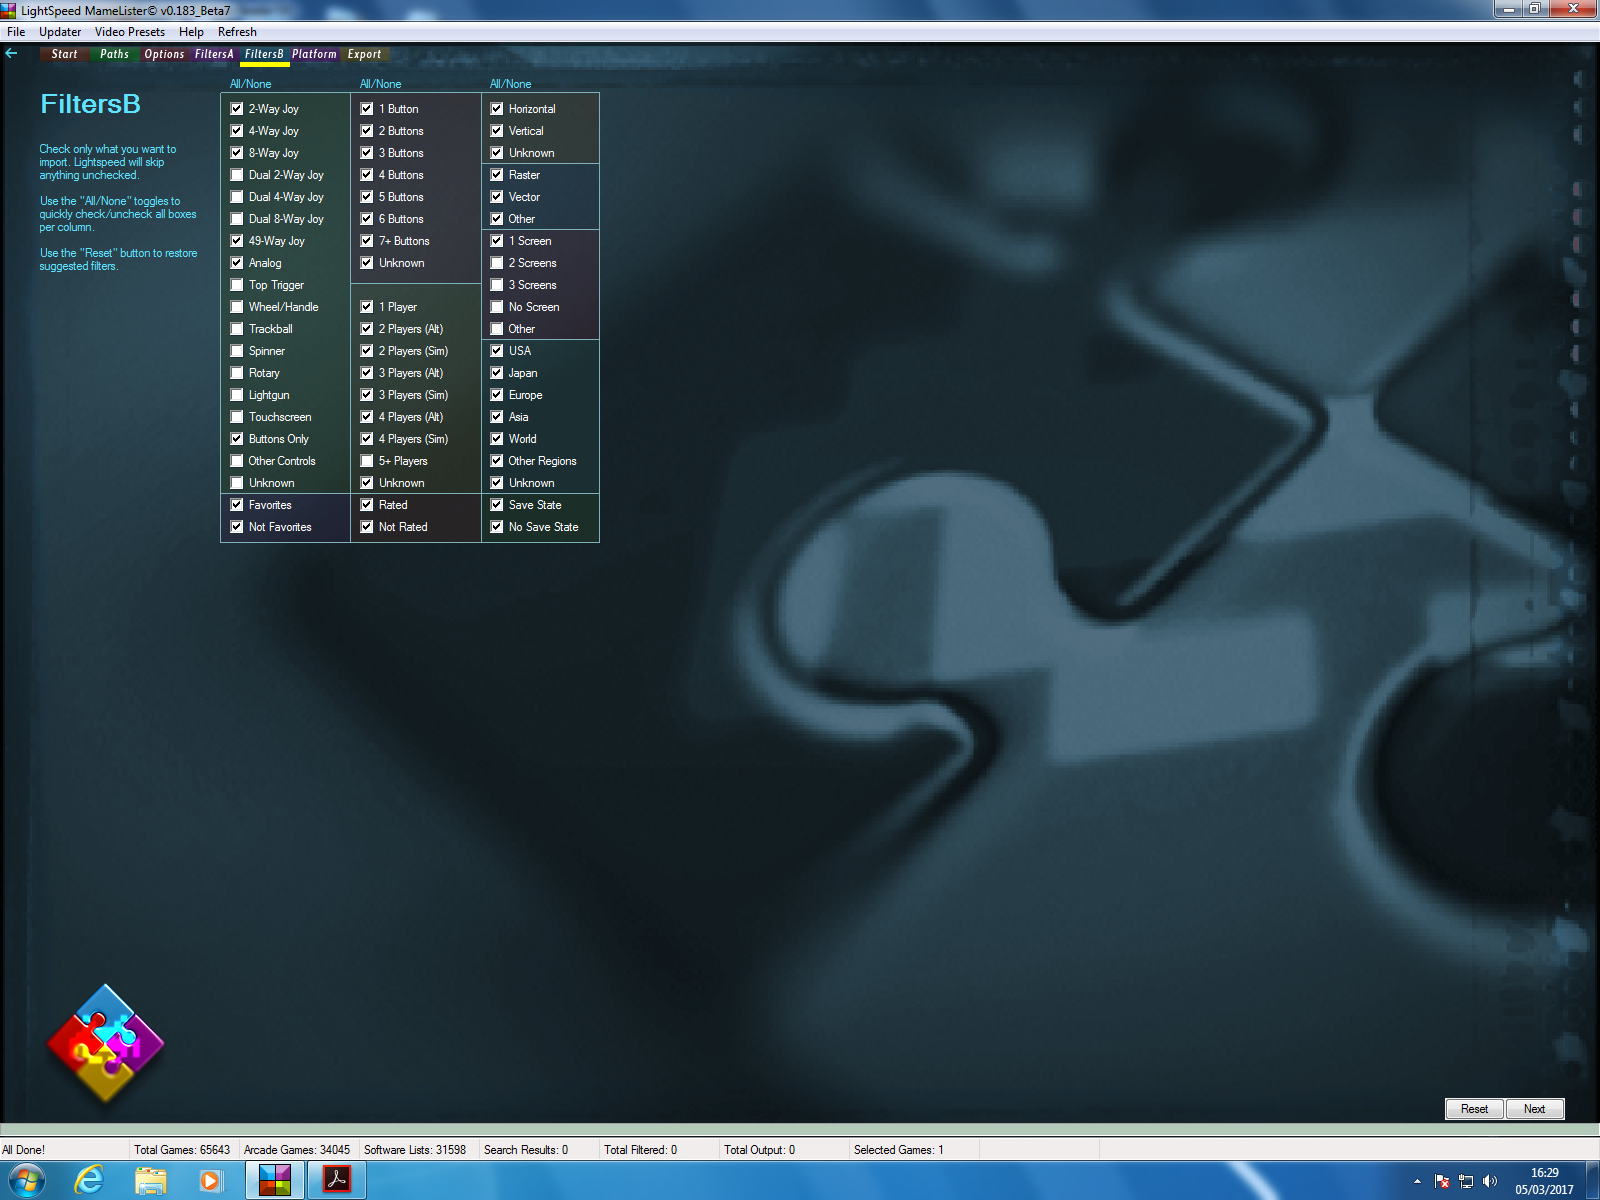Open Action Center flag icon
Image resolution: width=1600 pixels, height=1200 pixels.
click(1442, 1181)
